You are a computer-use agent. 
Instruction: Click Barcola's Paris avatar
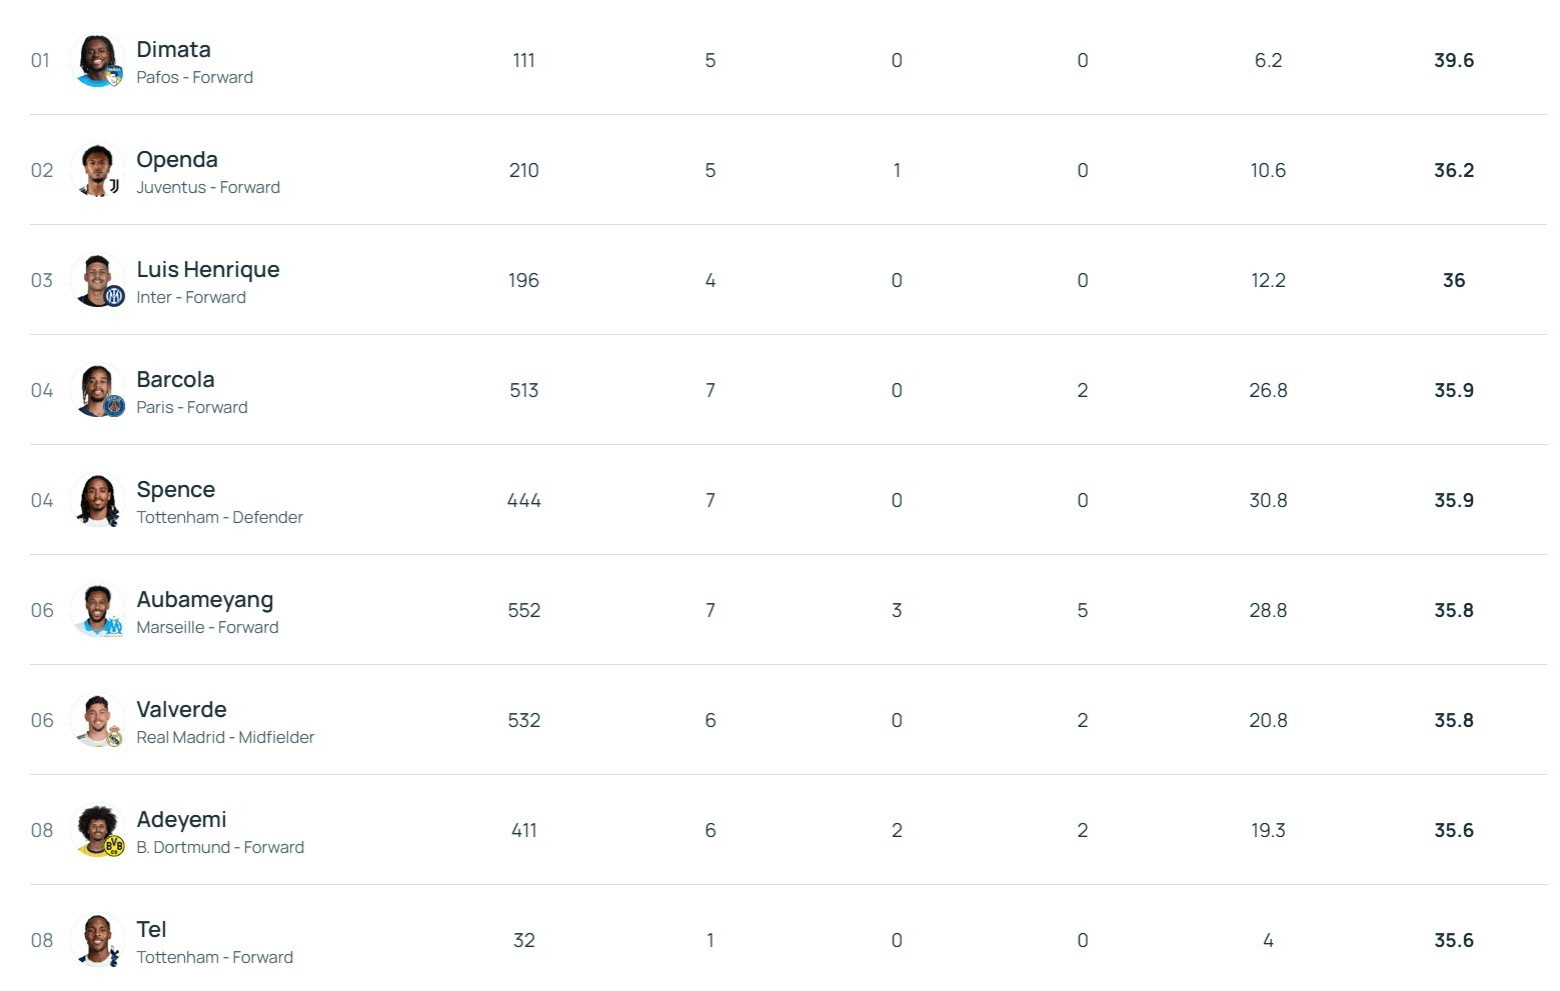(x=98, y=390)
